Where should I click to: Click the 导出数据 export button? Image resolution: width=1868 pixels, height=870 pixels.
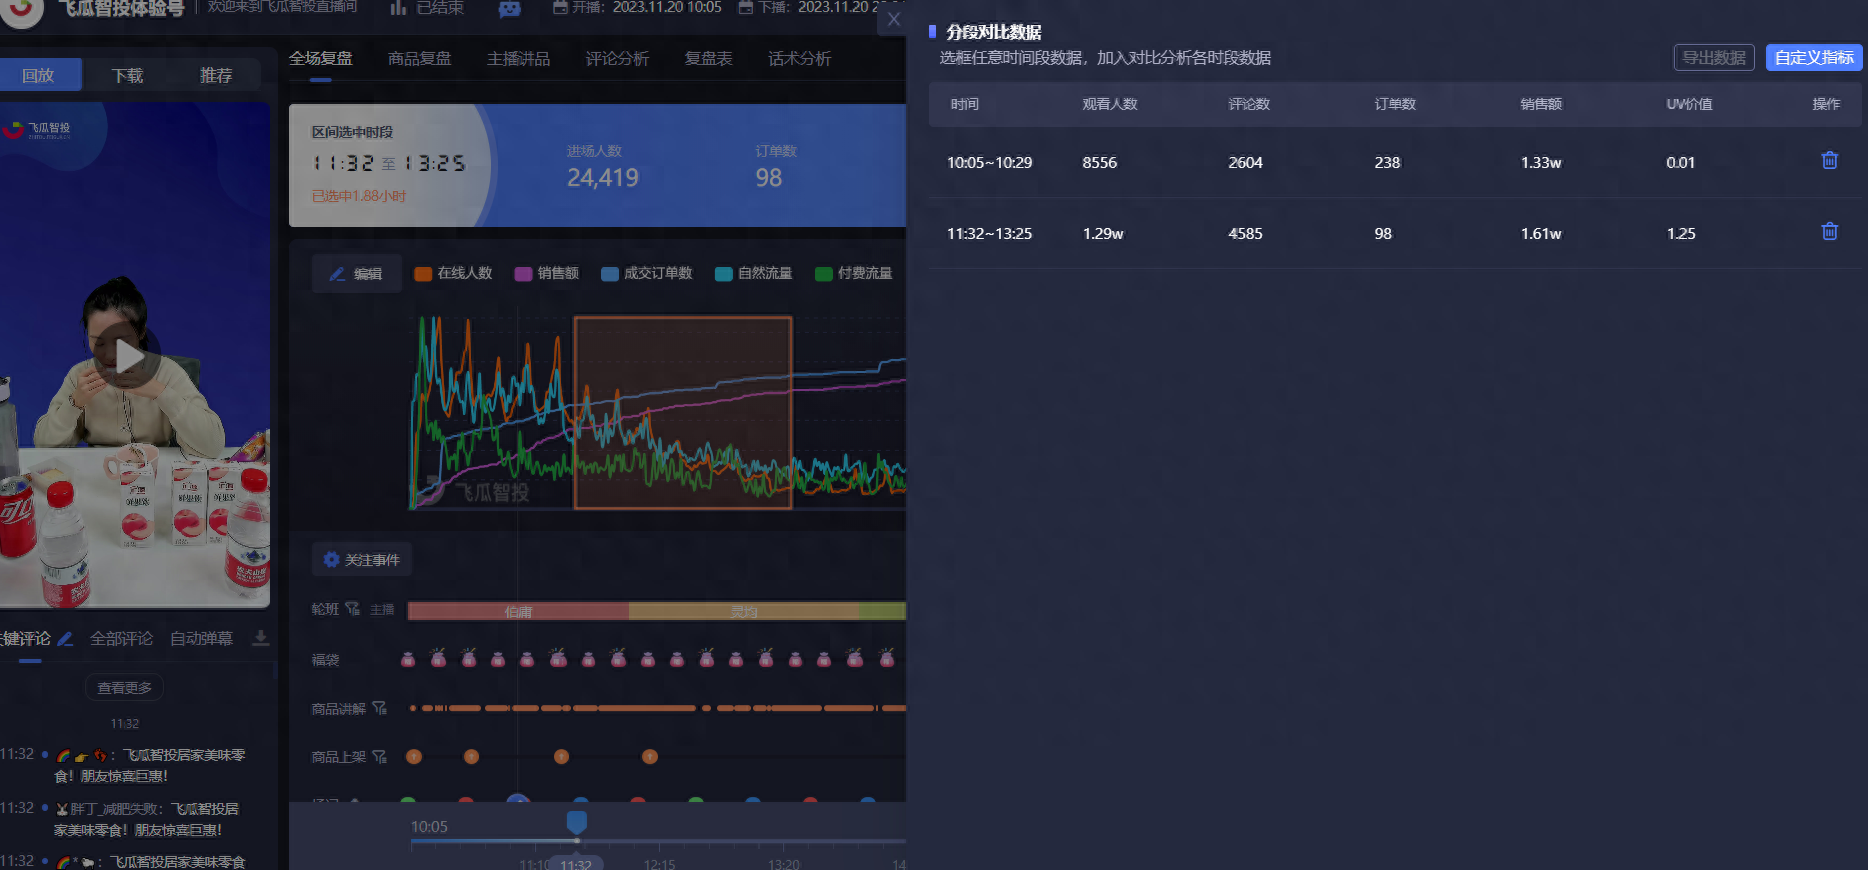[x=1714, y=58]
